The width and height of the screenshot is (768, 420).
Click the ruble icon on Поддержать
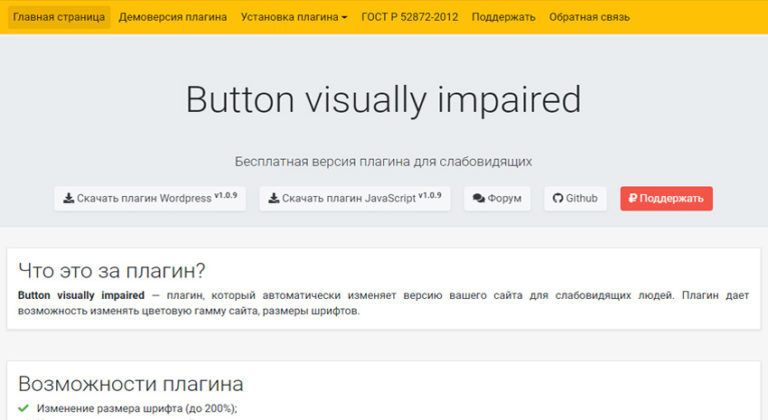point(633,198)
